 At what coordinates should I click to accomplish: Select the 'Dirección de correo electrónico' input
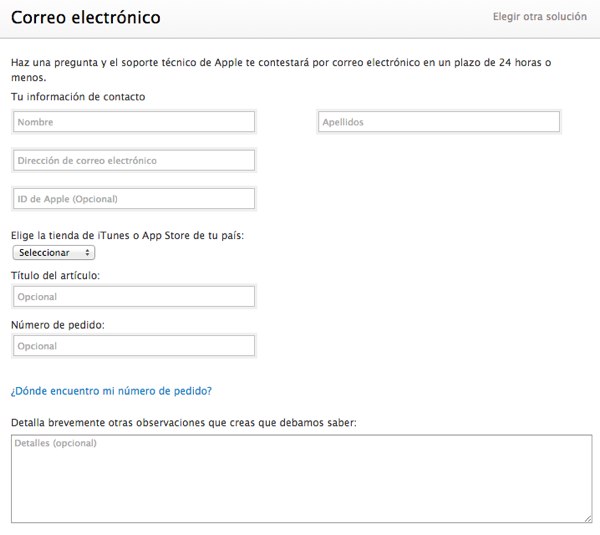coord(134,160)
